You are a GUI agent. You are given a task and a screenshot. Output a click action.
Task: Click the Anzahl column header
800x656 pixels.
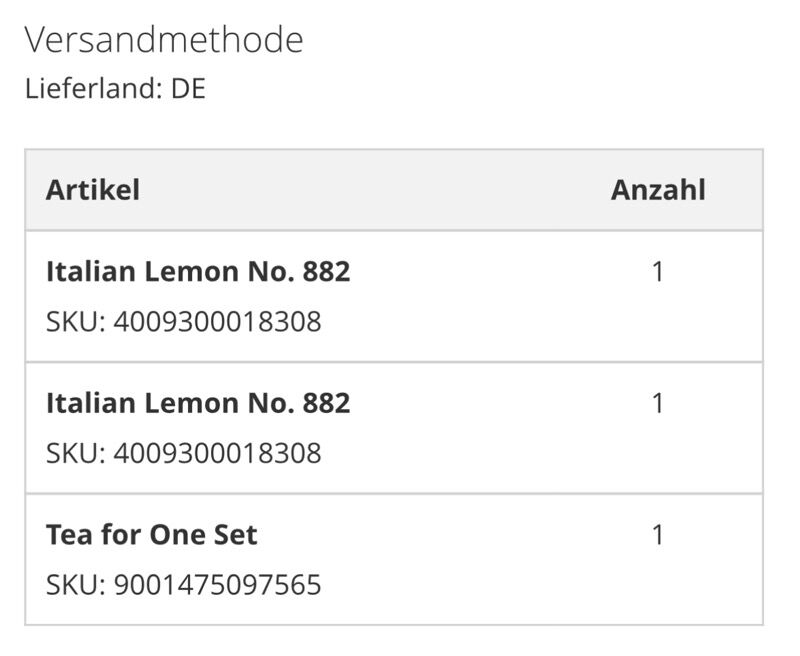coord(658,190)
